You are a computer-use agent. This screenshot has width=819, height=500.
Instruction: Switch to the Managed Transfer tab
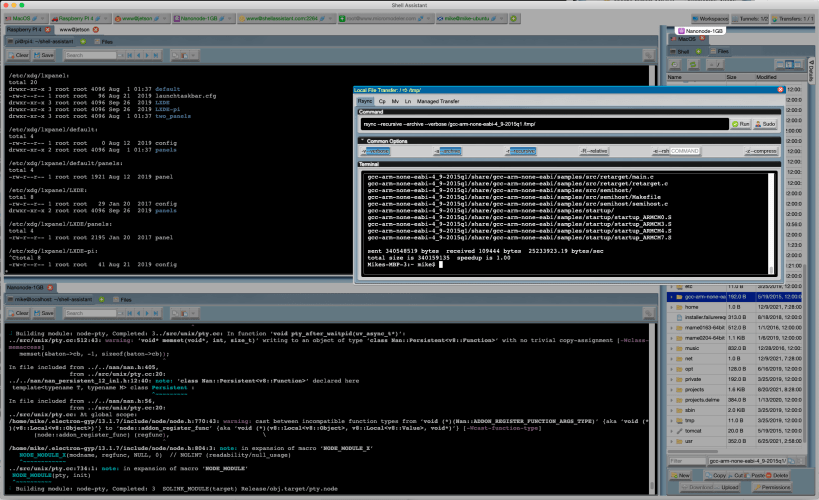click(438, 101)
